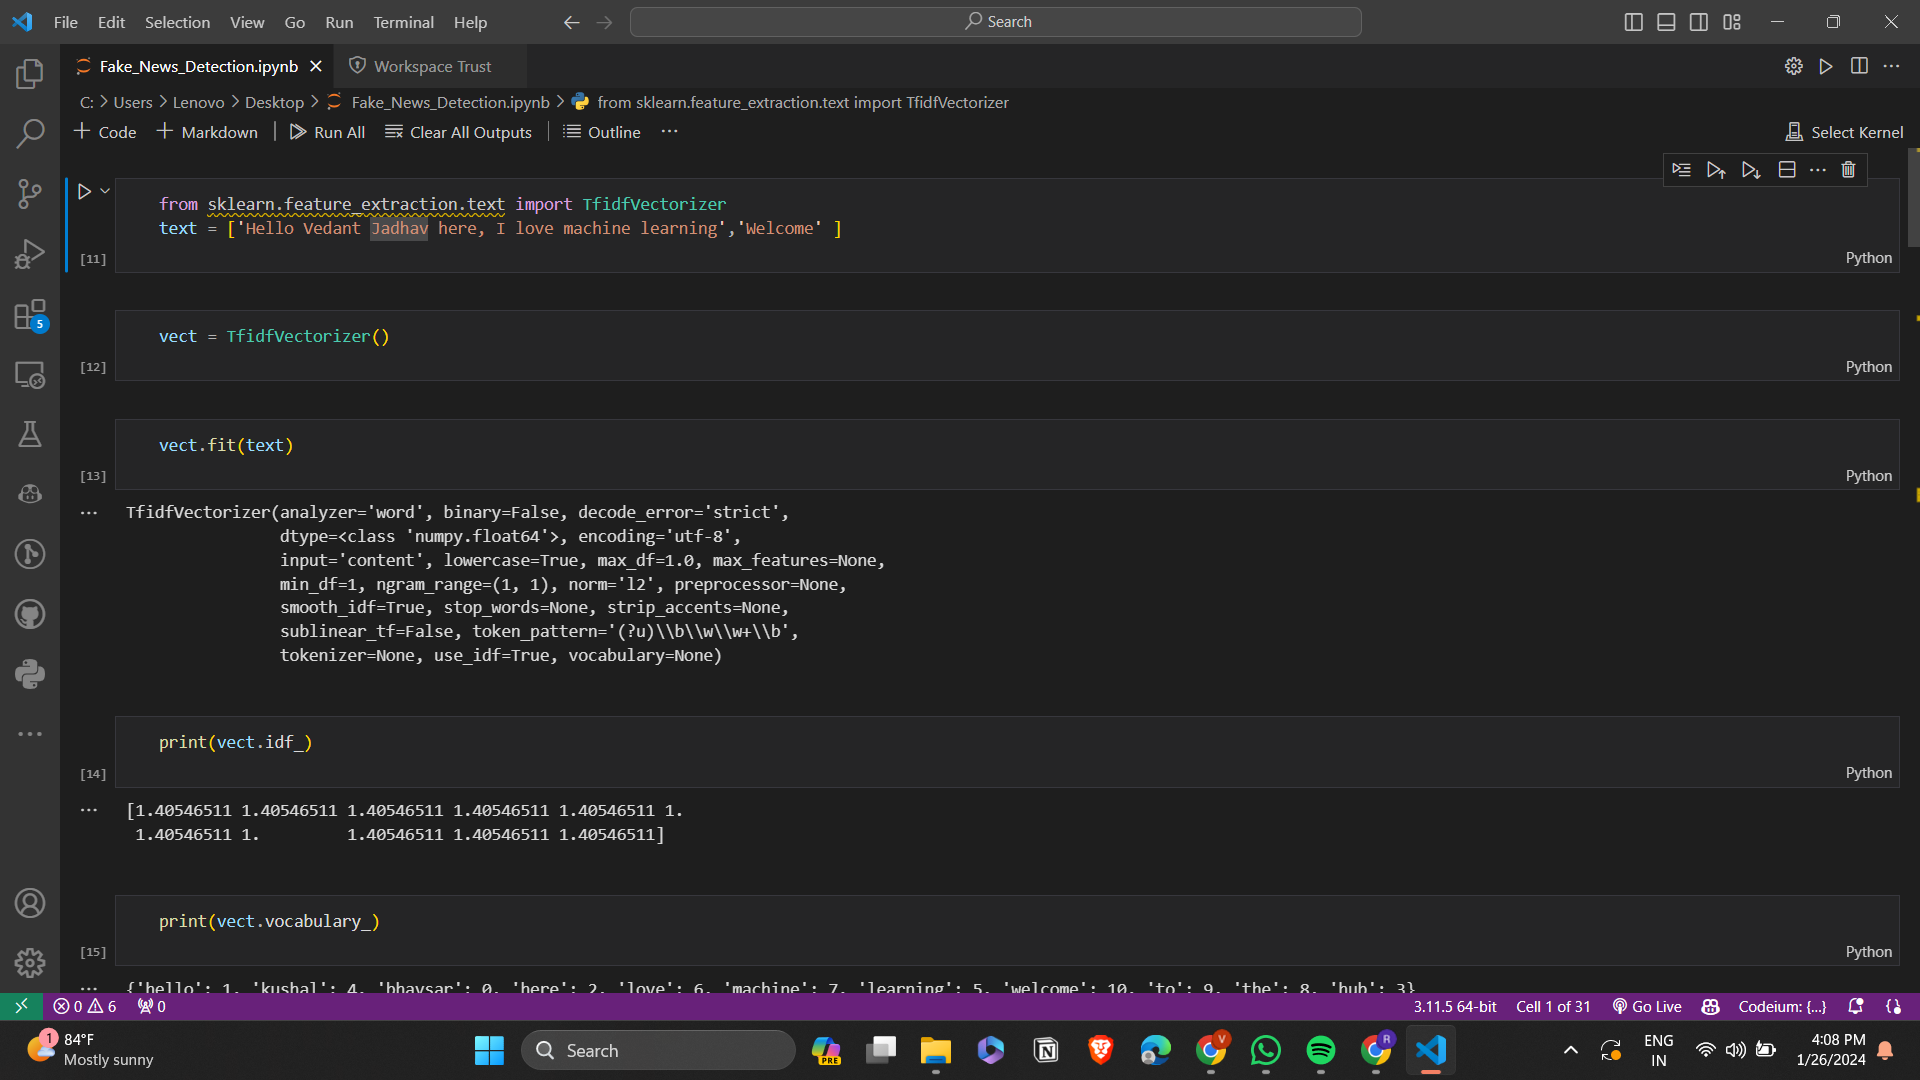The height and width of the screenshot is (1080, 1920).
Task: Split the first notebook cell
Action: (1787, 169)
